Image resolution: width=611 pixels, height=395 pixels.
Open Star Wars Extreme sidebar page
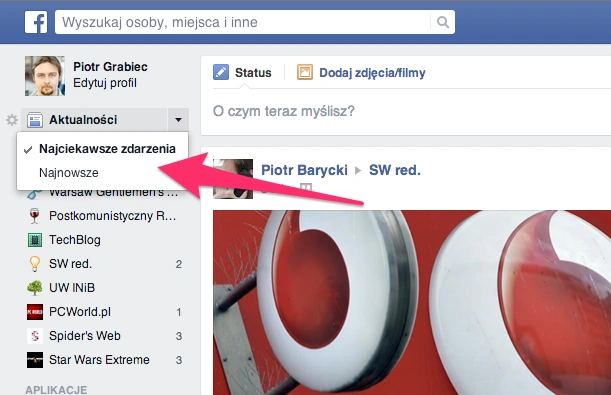coord(99,360)
